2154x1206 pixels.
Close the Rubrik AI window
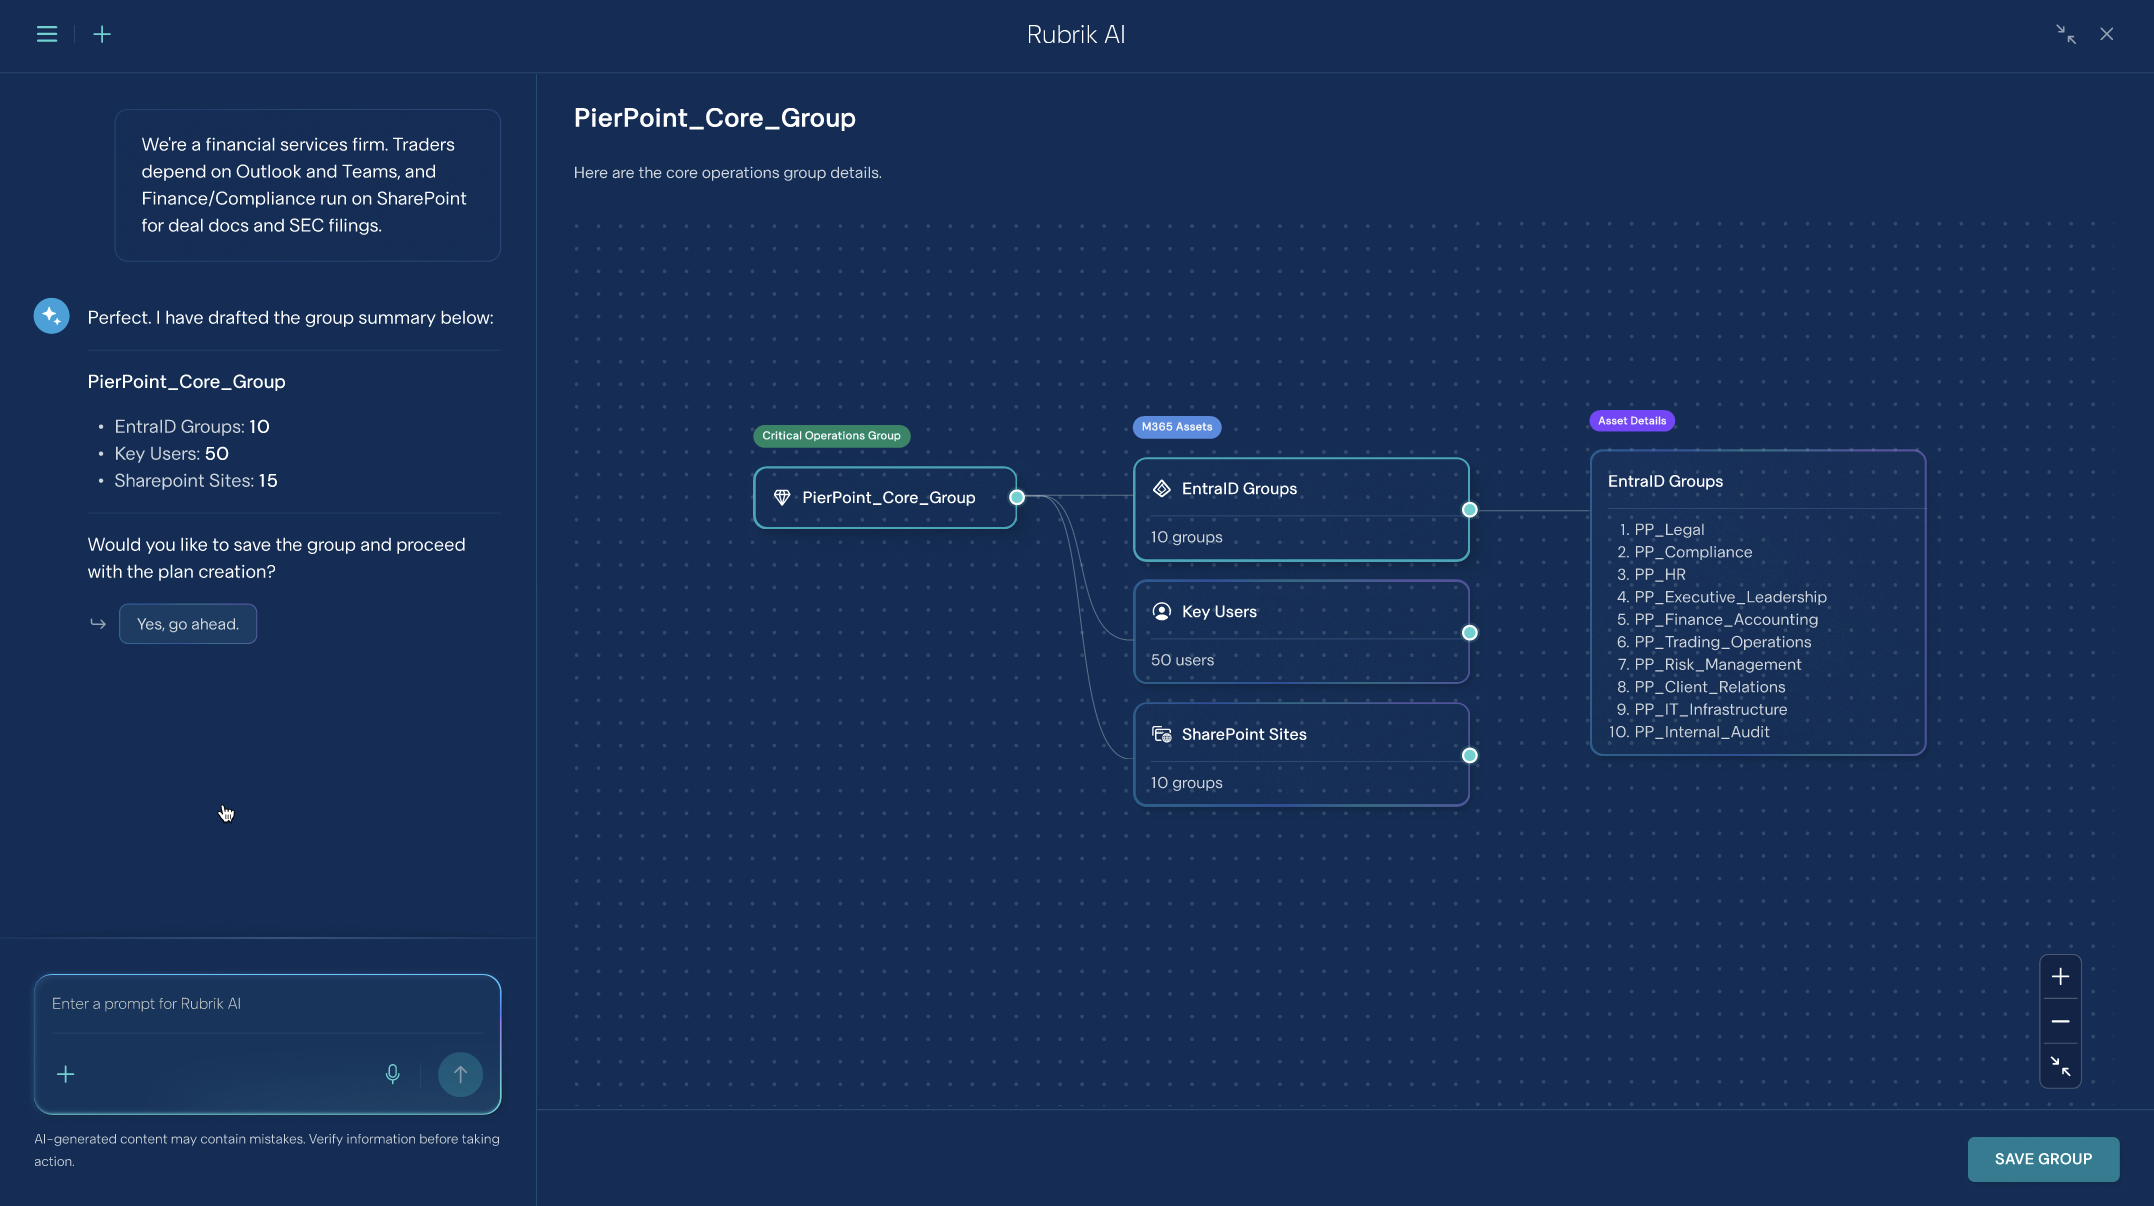tap(2107, 34)
